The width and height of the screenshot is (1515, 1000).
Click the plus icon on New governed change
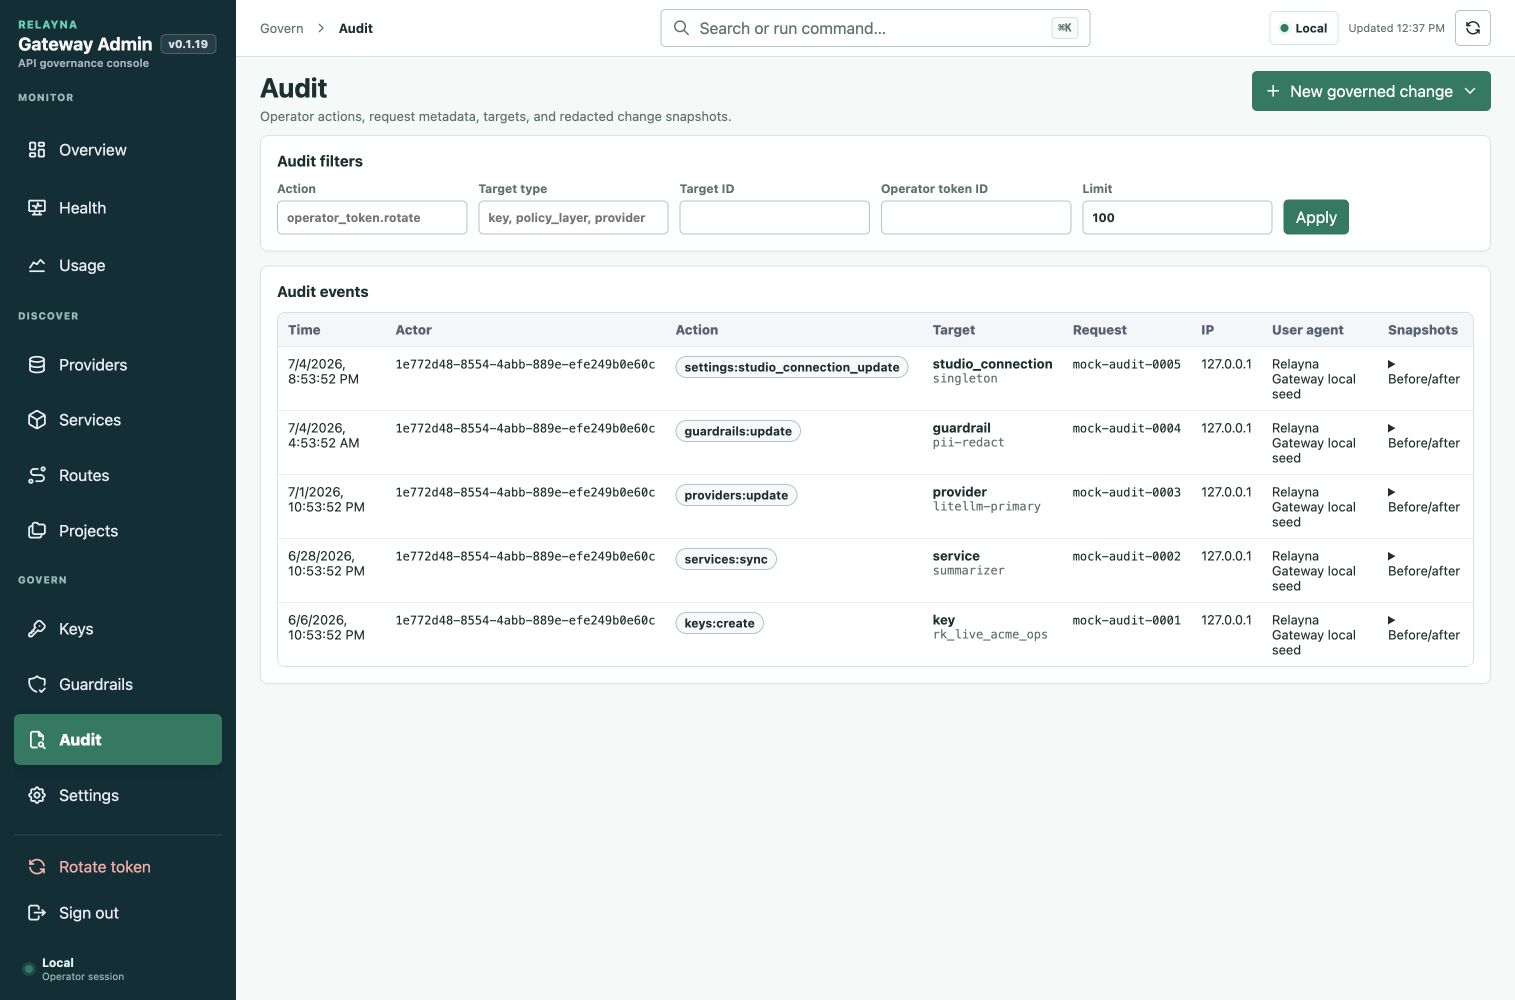click(x=1273, y=91)
